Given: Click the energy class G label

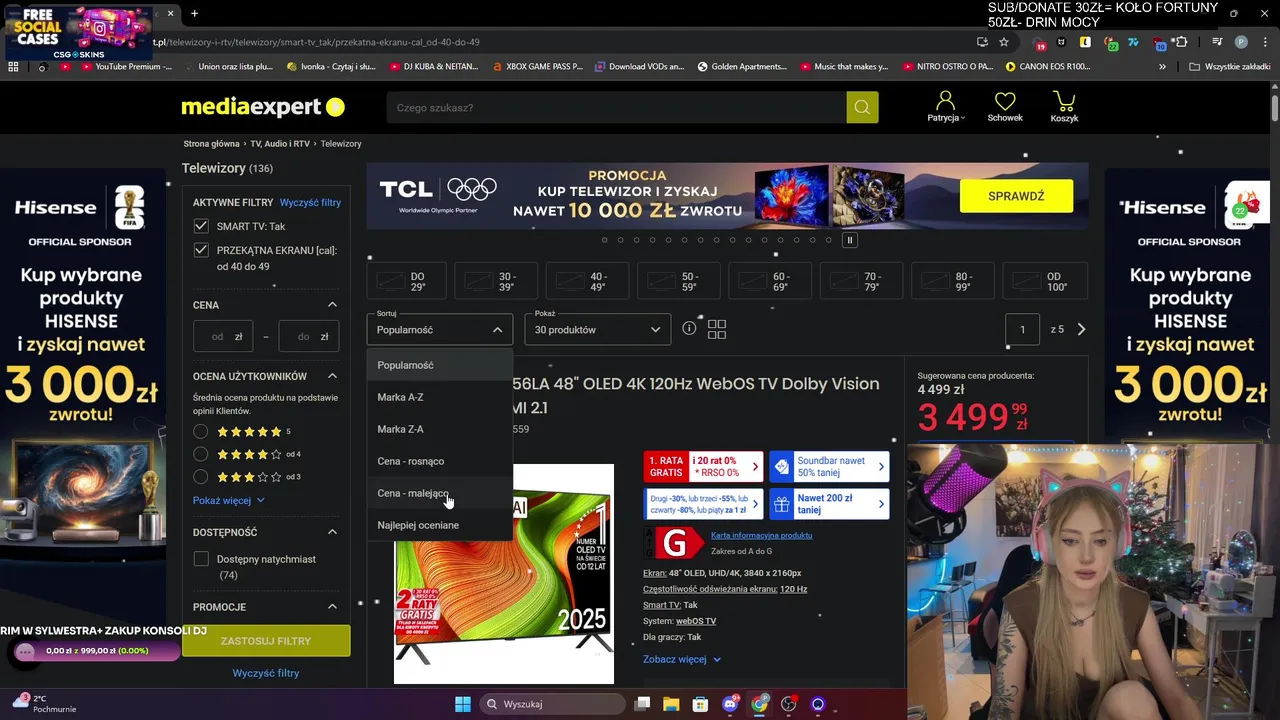Looking at the screenshot, I should point(676,543).
